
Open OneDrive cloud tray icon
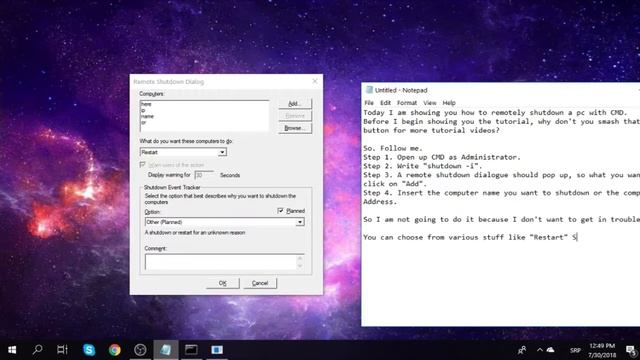[551, 350]
